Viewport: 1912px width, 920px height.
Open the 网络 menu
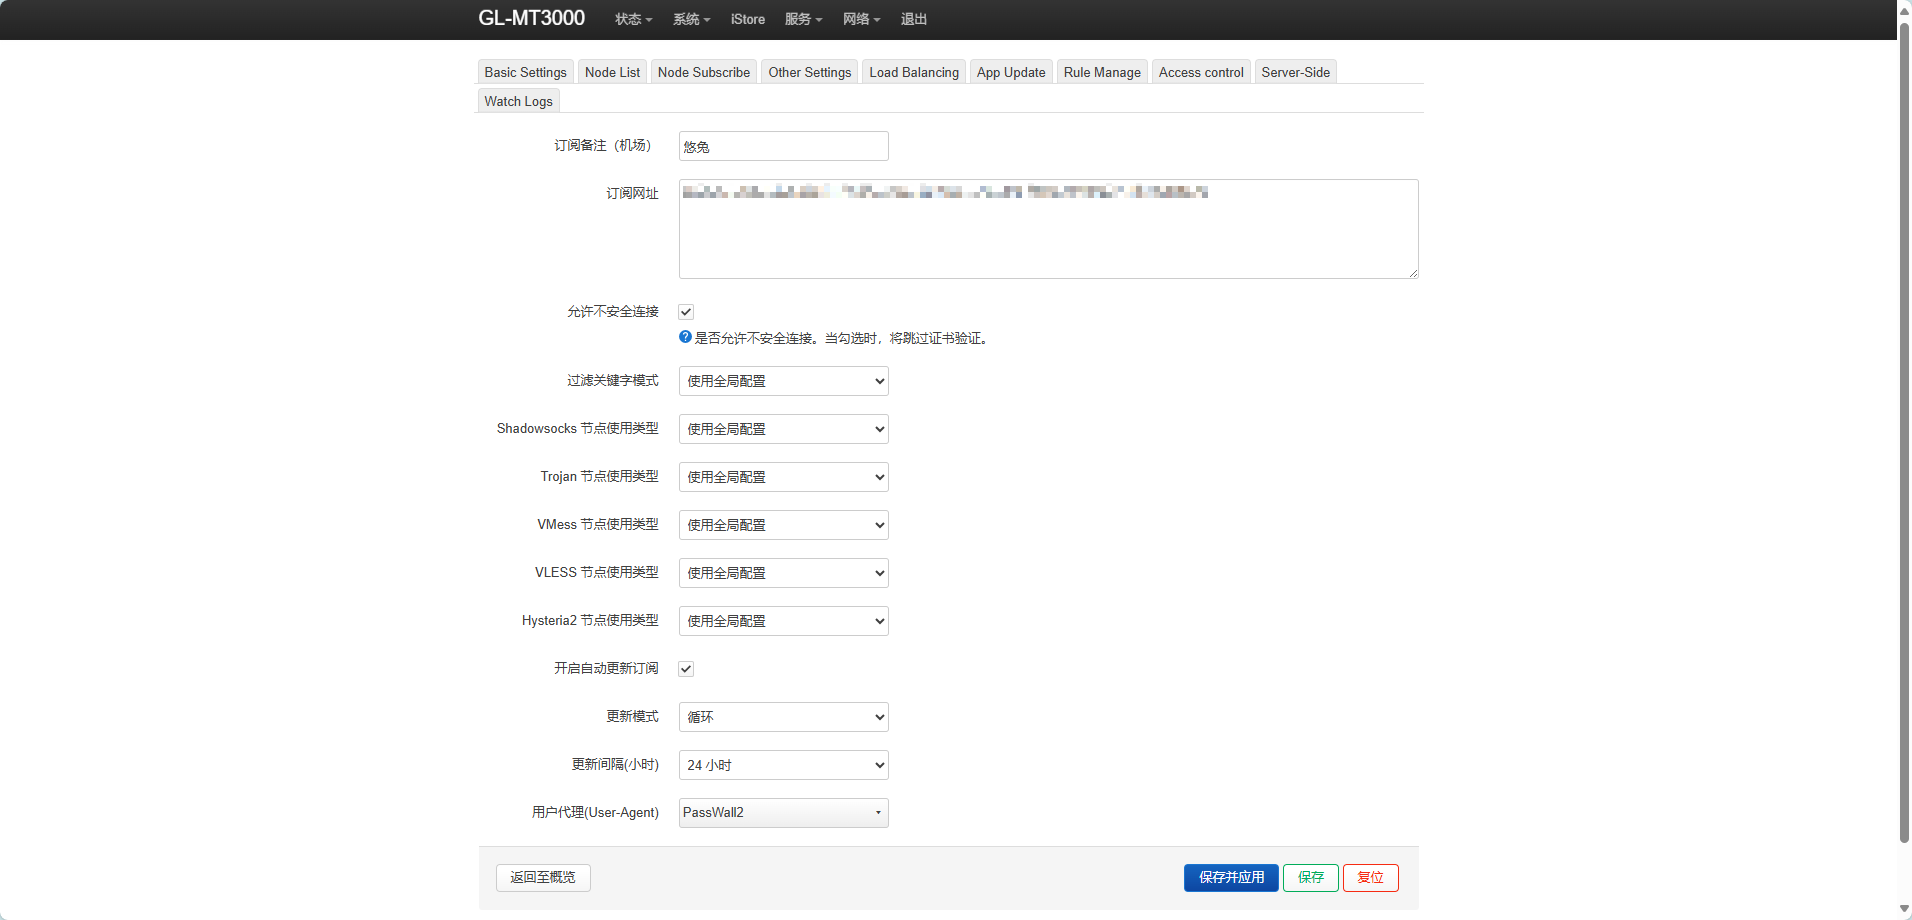click(860, 19)
